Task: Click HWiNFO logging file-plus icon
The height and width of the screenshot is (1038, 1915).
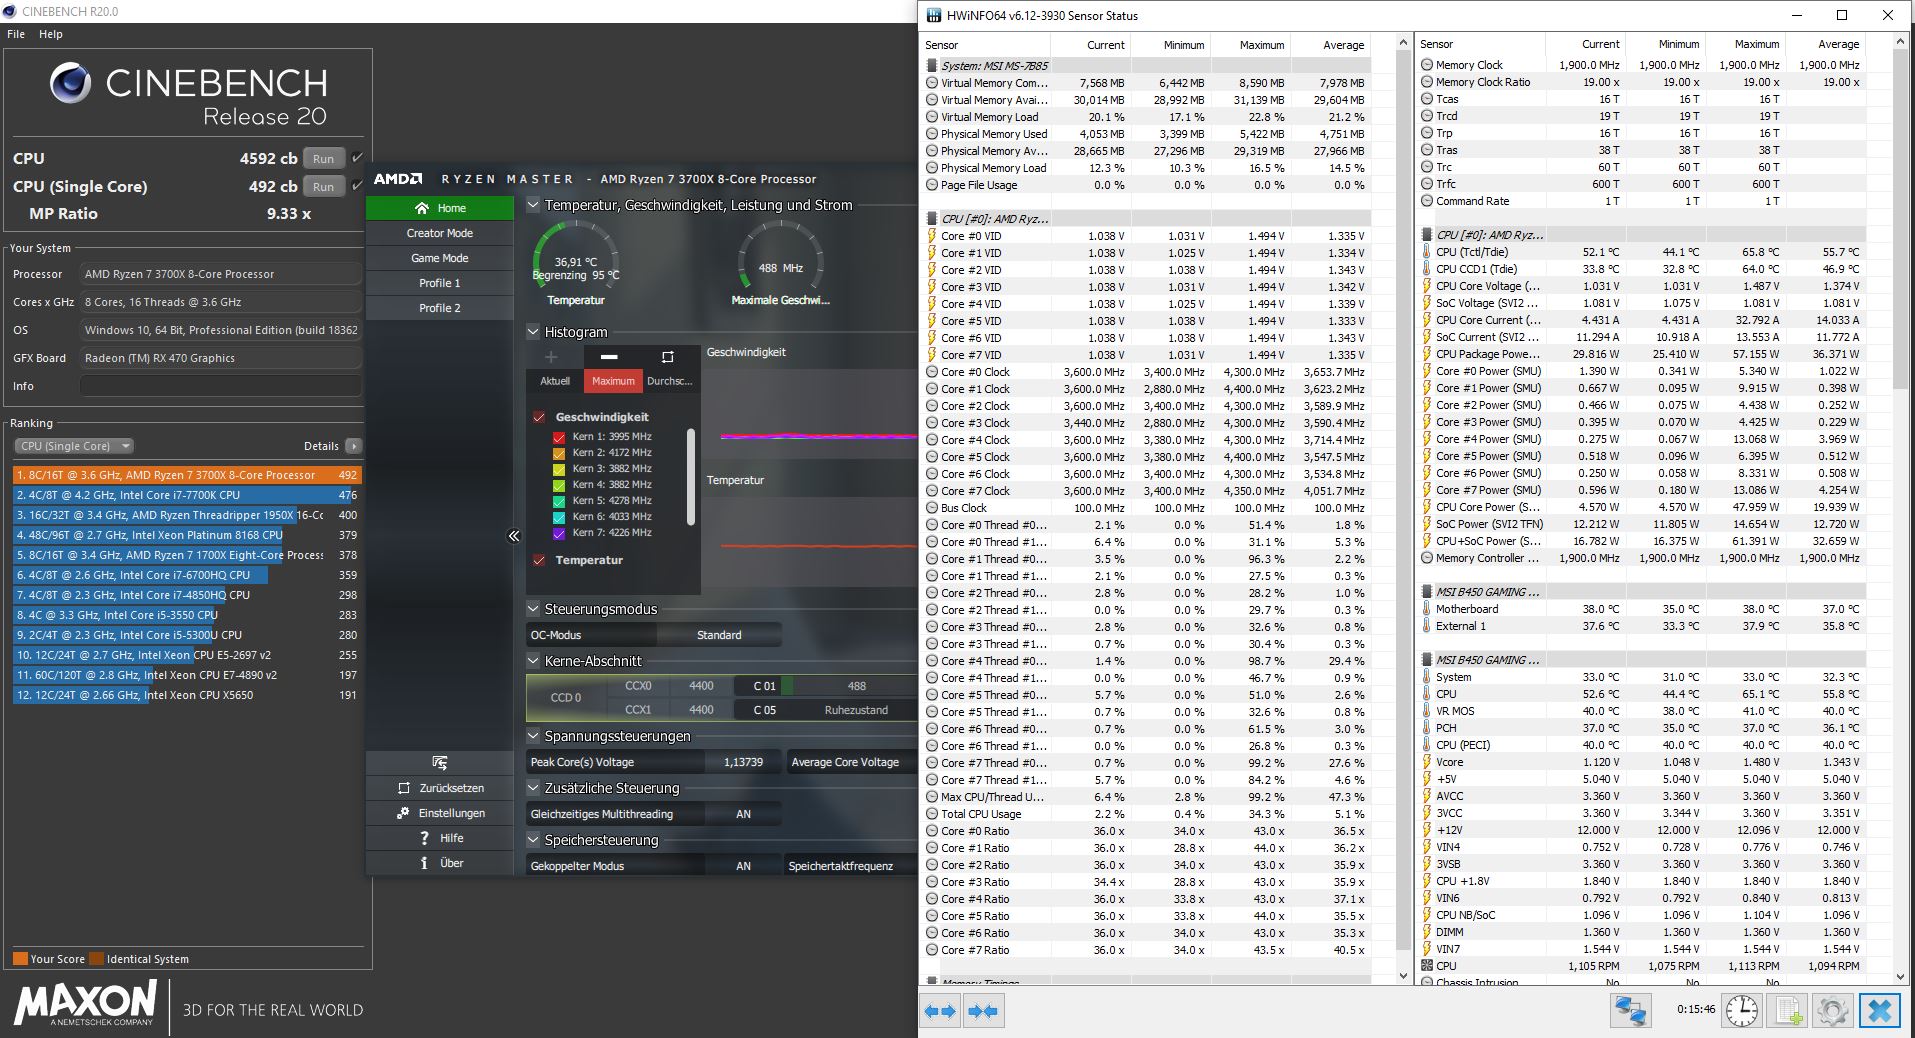Action: pos(1789,1011)
